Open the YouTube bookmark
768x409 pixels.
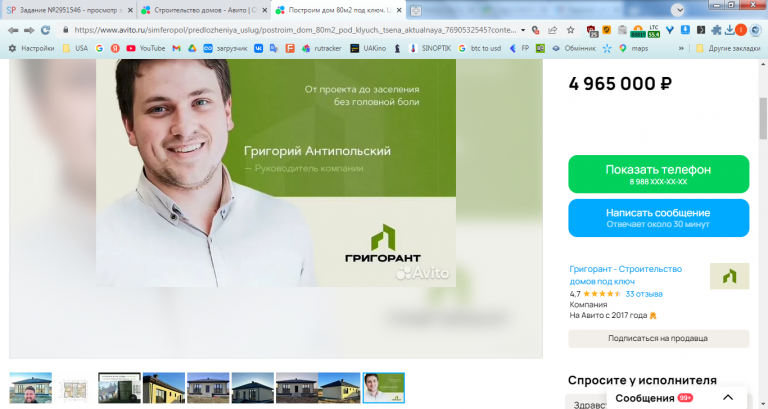145,48
